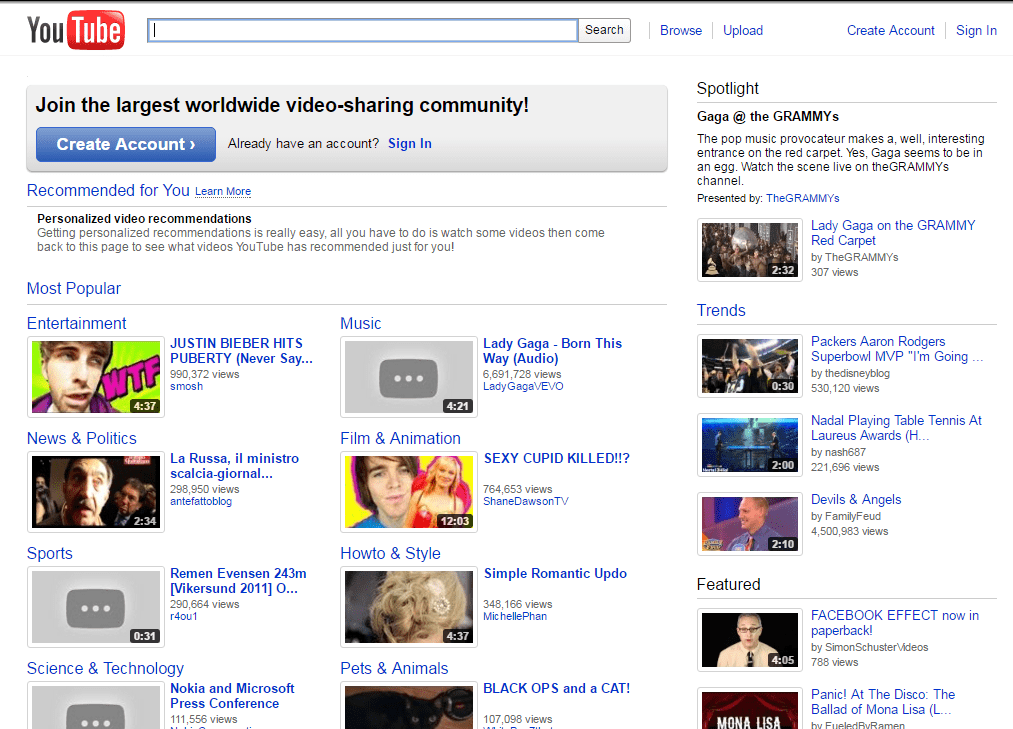The image size is (1013, 729).
Task: Open 'FACEBOOK EFFECT now in paperback!' title
Action: [895, 623]
